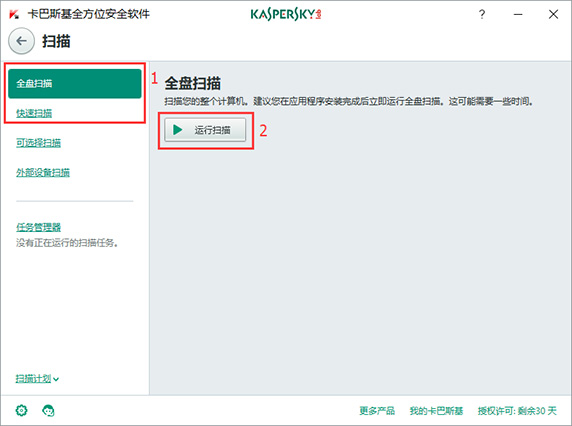Image resolution: width=572 pixels, height=426 pixels.
Task: Open help with the question mark icon
Action: pyautogui.click(x=482, y=14)
